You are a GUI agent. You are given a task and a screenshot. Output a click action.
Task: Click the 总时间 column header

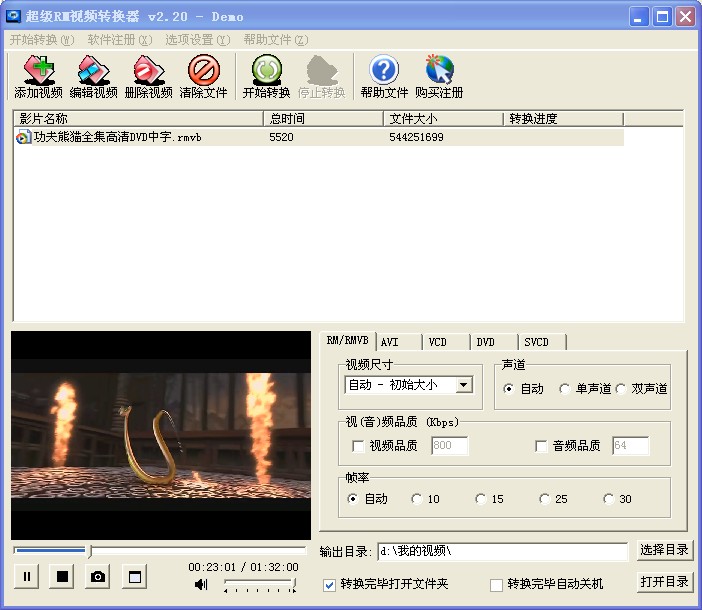(323, 119)
